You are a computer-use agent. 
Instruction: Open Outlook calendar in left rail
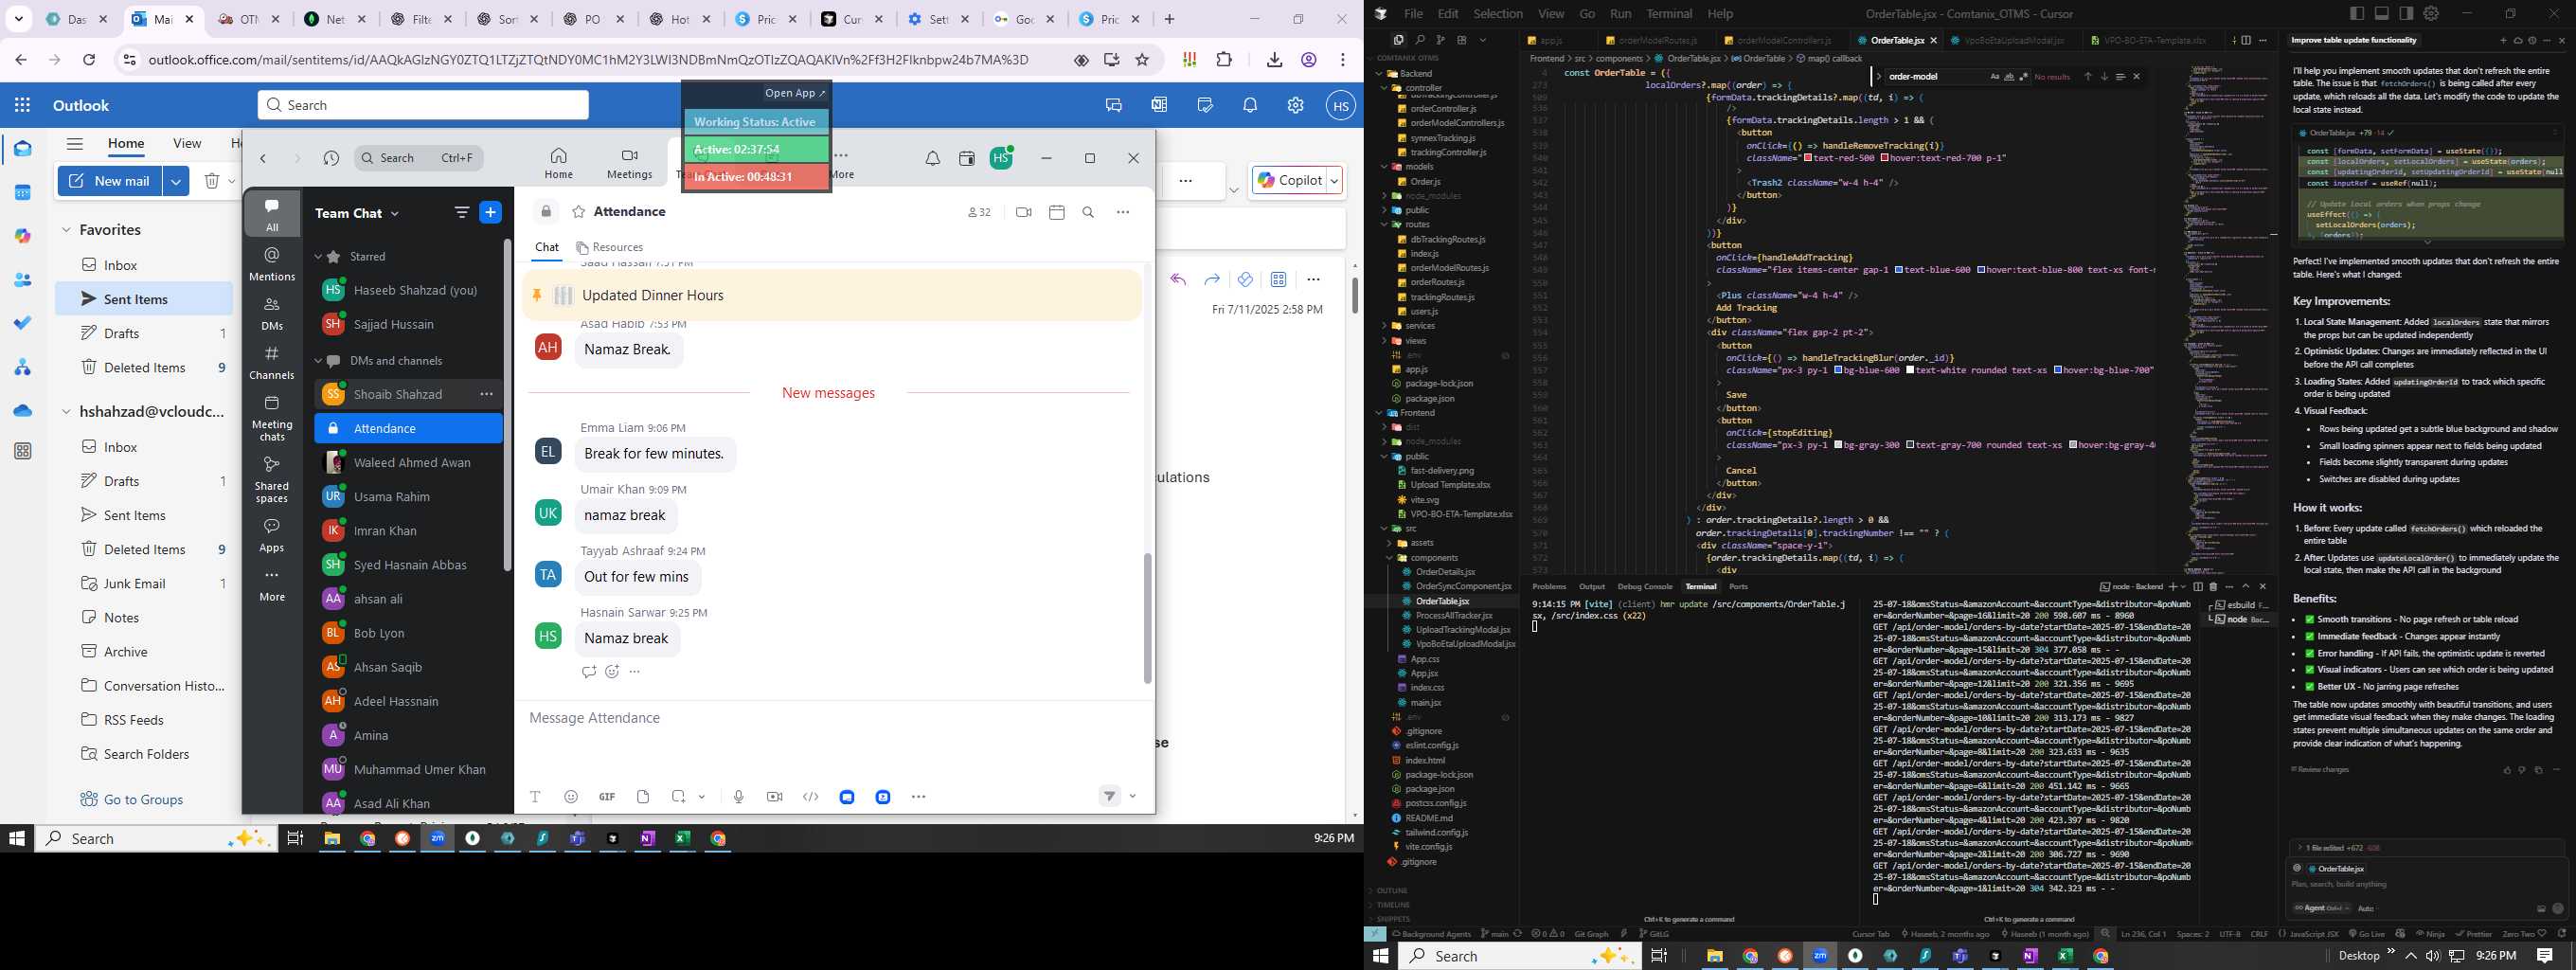(23, 192)
